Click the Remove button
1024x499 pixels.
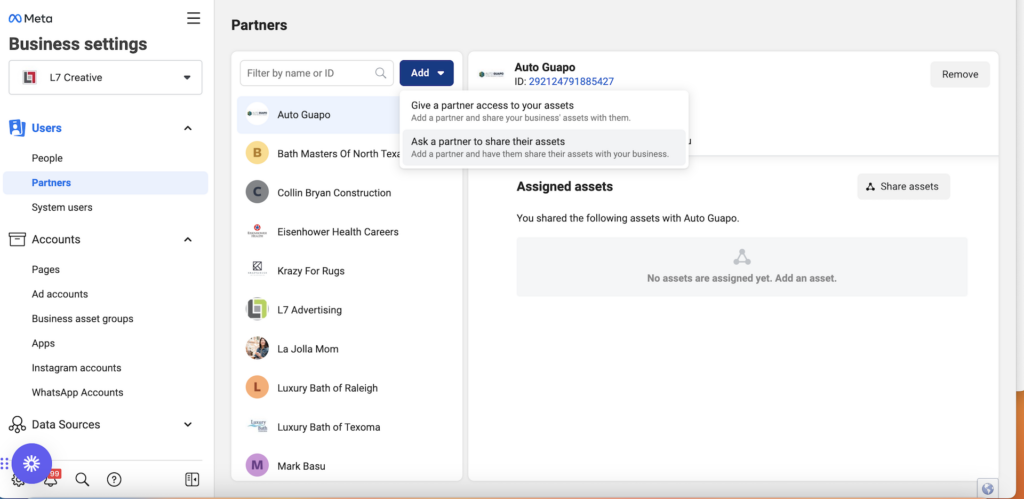(960, 74)
